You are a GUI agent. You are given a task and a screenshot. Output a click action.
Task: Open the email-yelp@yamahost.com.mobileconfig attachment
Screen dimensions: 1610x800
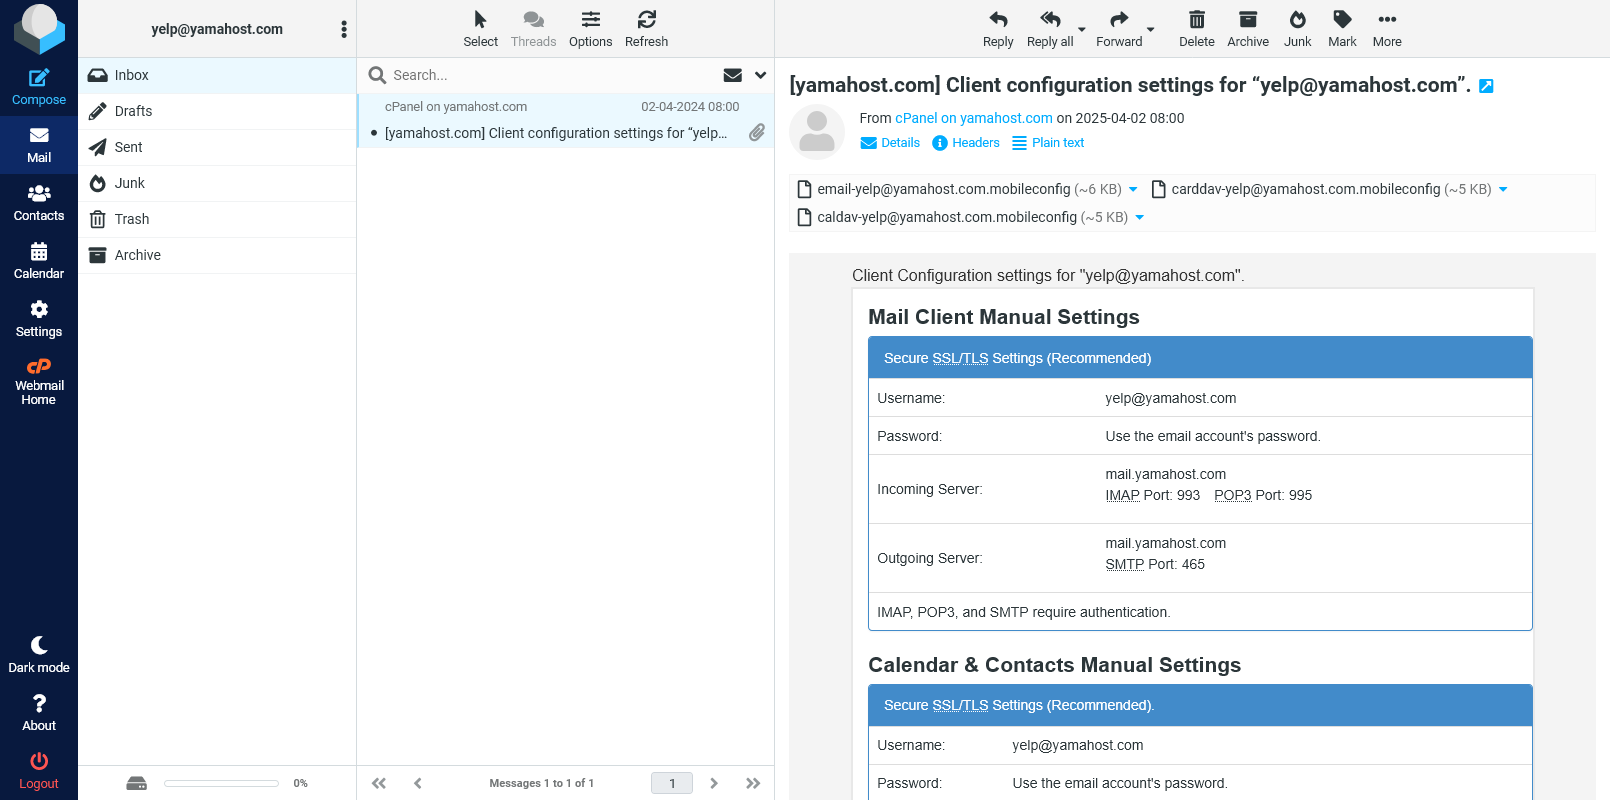coord(959,189)
